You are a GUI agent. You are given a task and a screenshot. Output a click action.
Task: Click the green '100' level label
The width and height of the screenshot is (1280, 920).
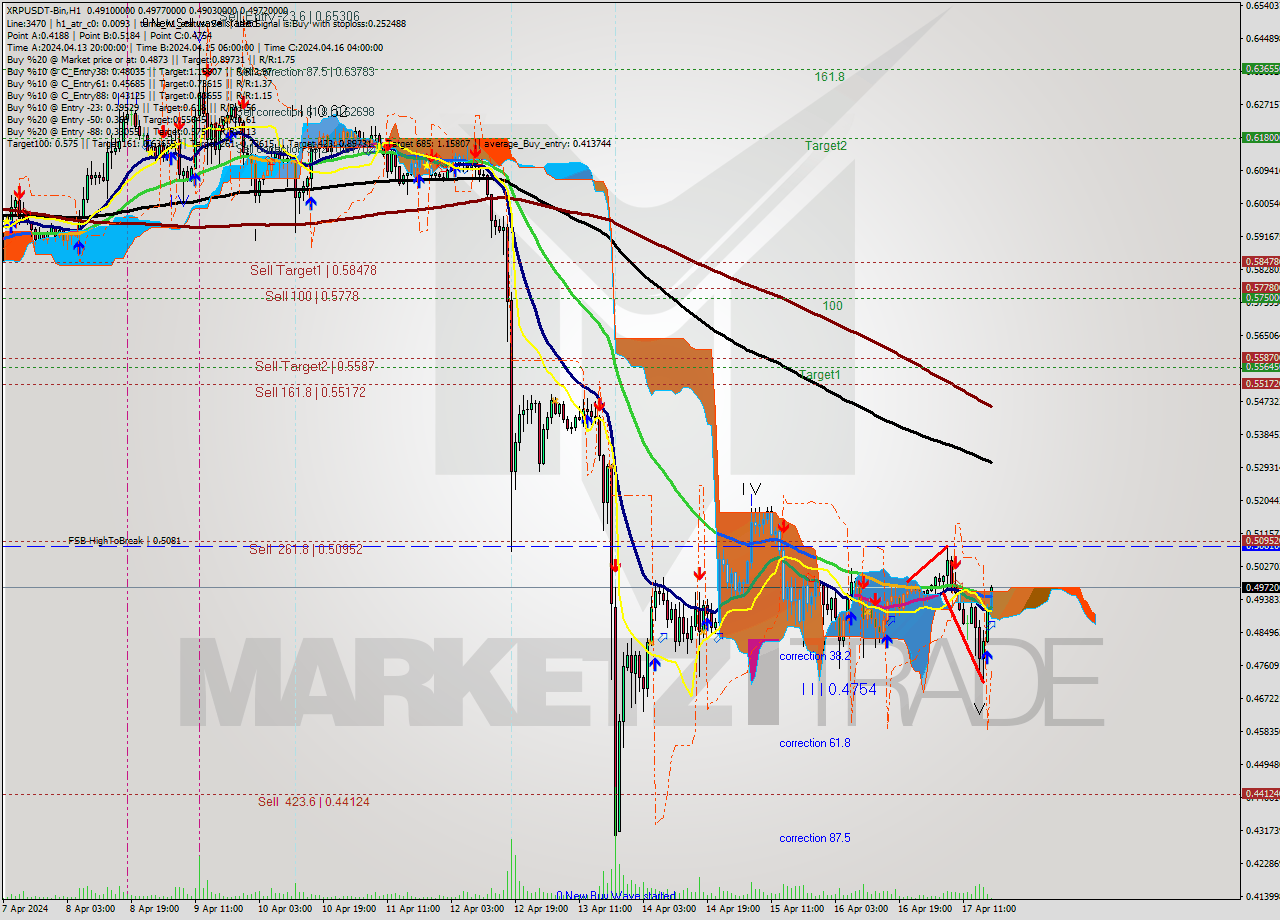(x=832, y=305)
